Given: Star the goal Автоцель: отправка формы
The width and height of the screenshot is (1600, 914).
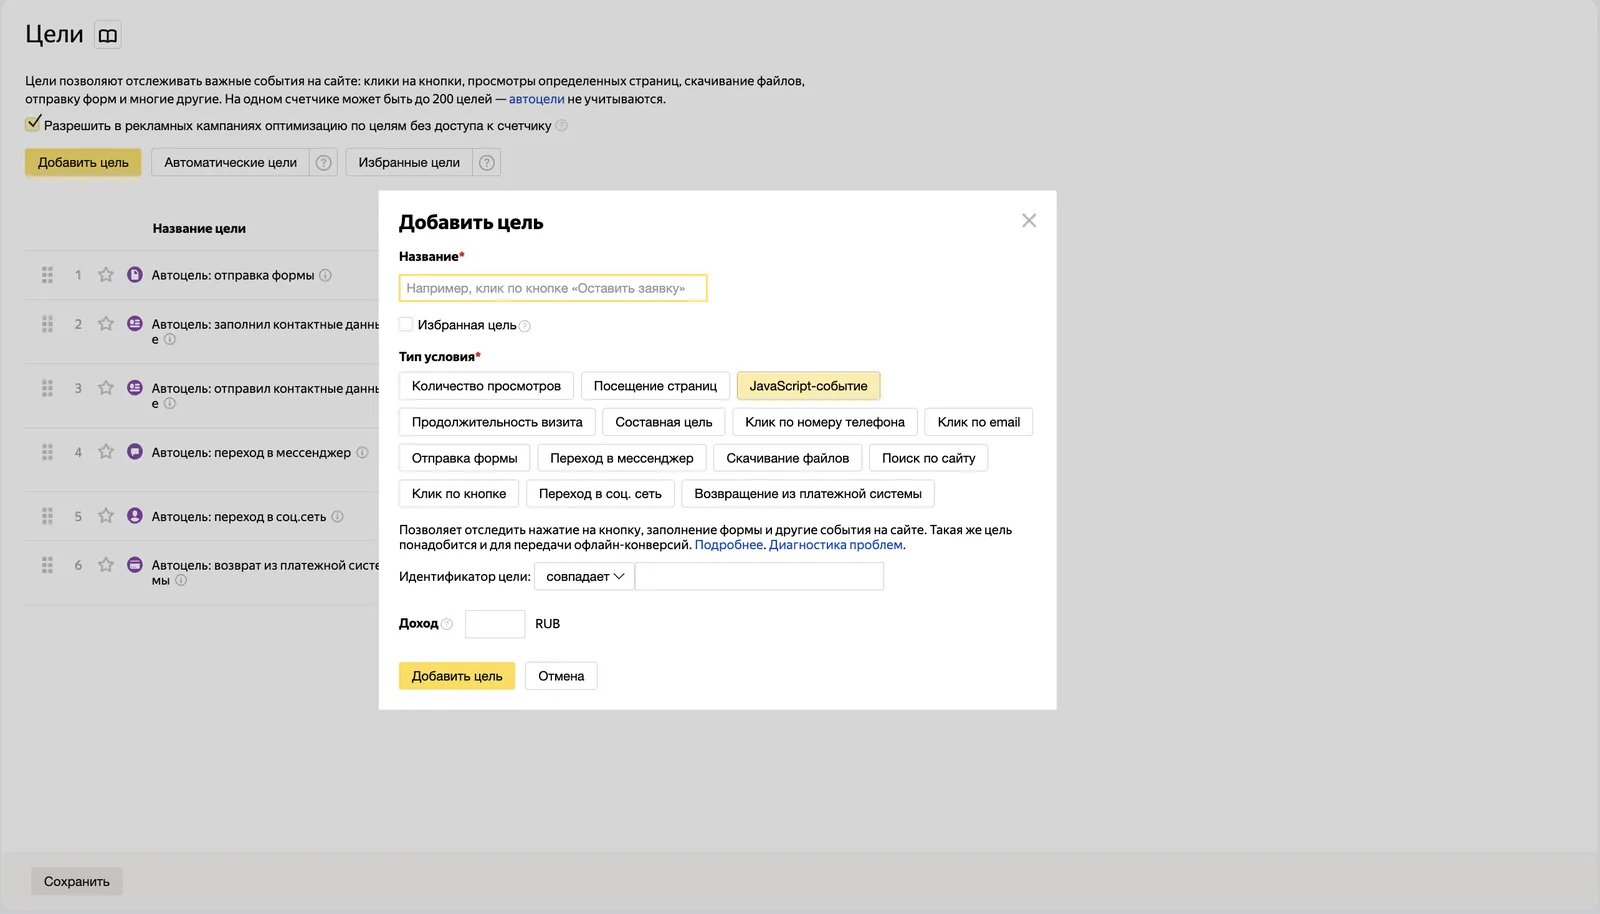Looking at the screenshot, I should pos(105,275).
